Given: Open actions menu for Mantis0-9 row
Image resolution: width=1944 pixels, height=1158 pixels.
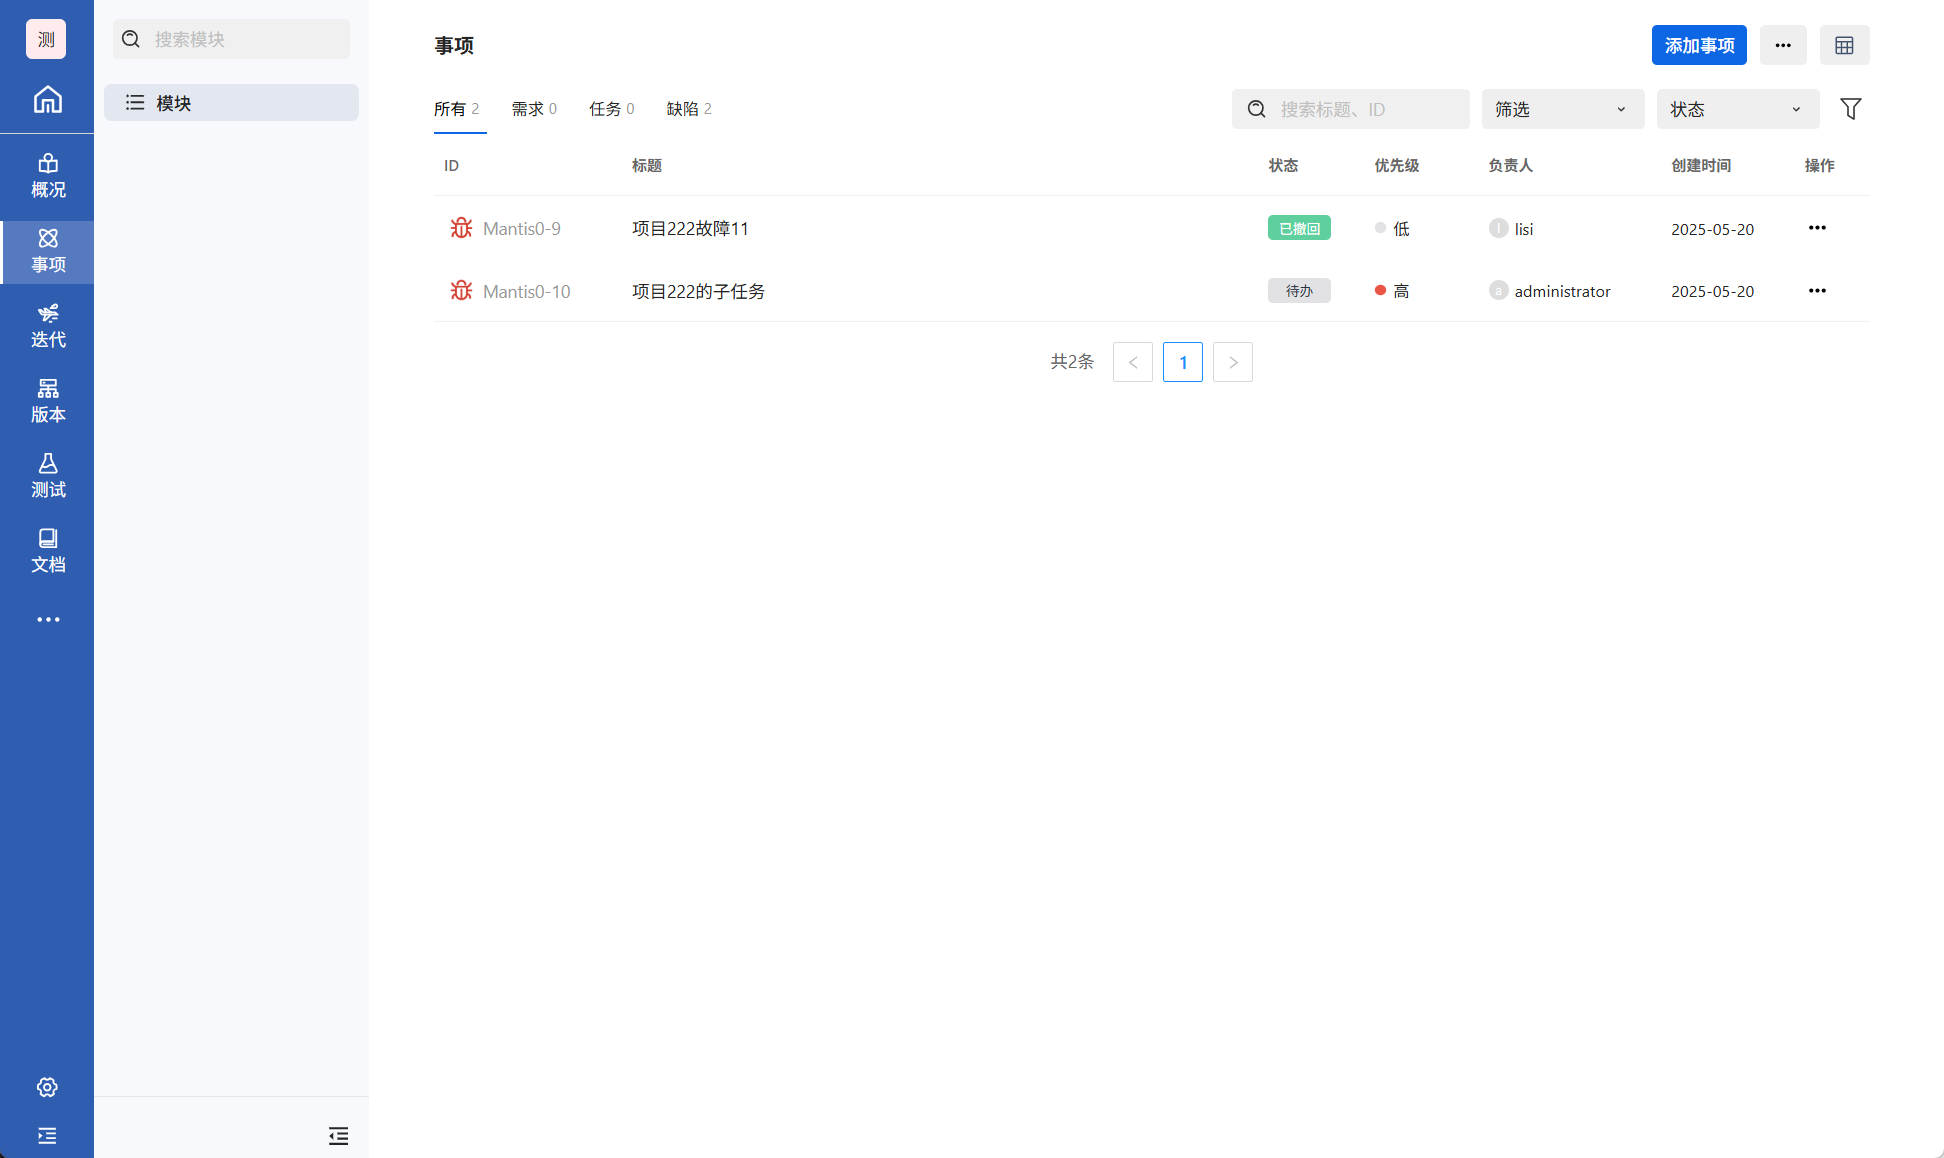Looking at the screenshot, I should pyautogui.click(x=1817, y=228).
